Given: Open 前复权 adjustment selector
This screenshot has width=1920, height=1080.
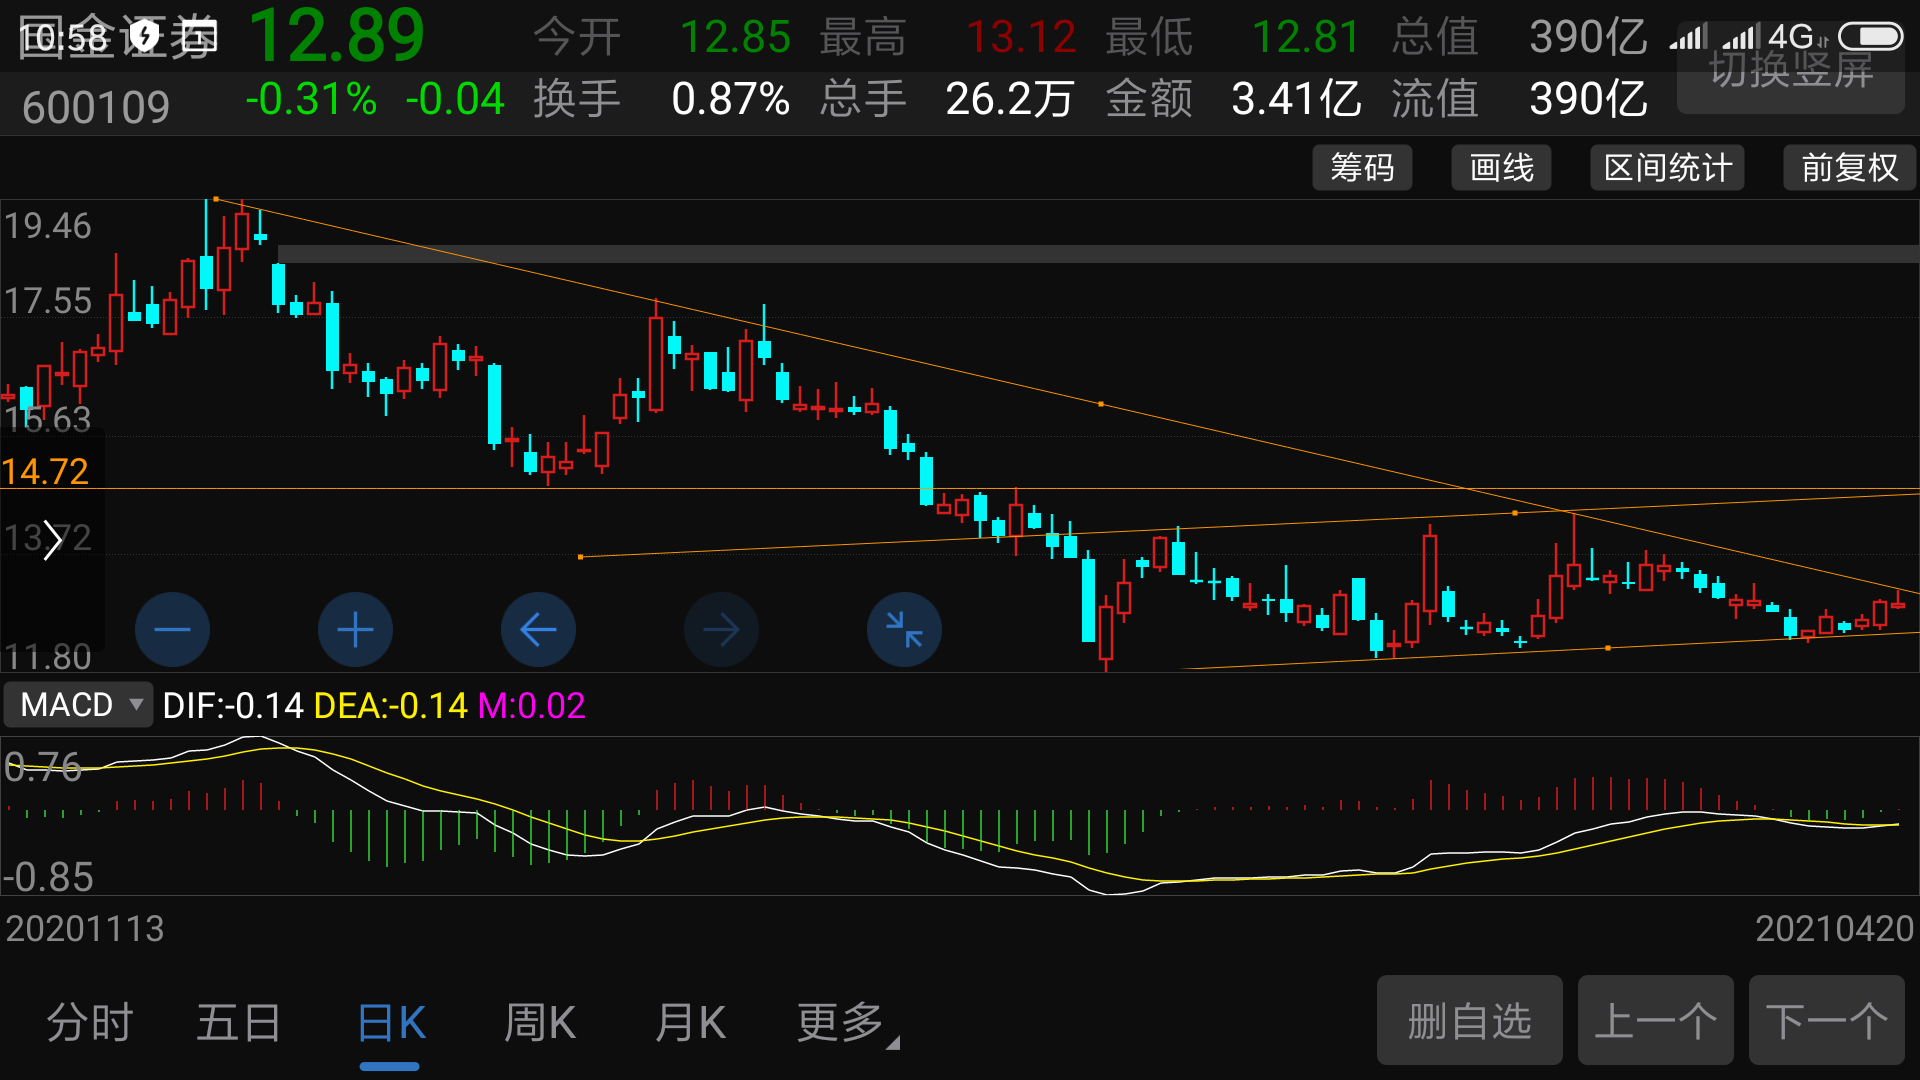Looking at the screenshot, I should (1849, 167).
